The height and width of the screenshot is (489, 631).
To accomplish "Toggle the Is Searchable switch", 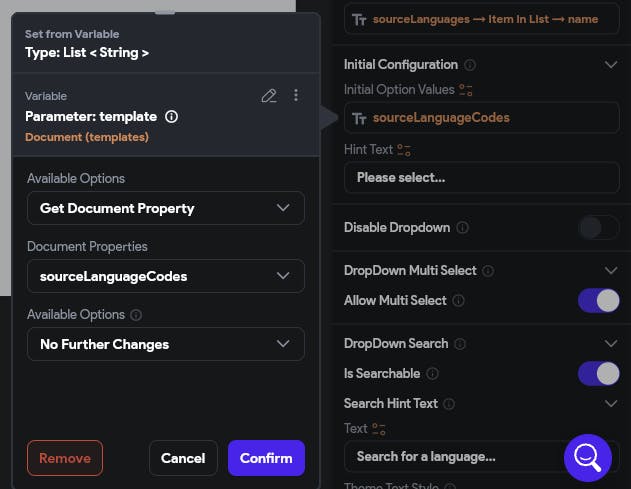I will point(598,373).
